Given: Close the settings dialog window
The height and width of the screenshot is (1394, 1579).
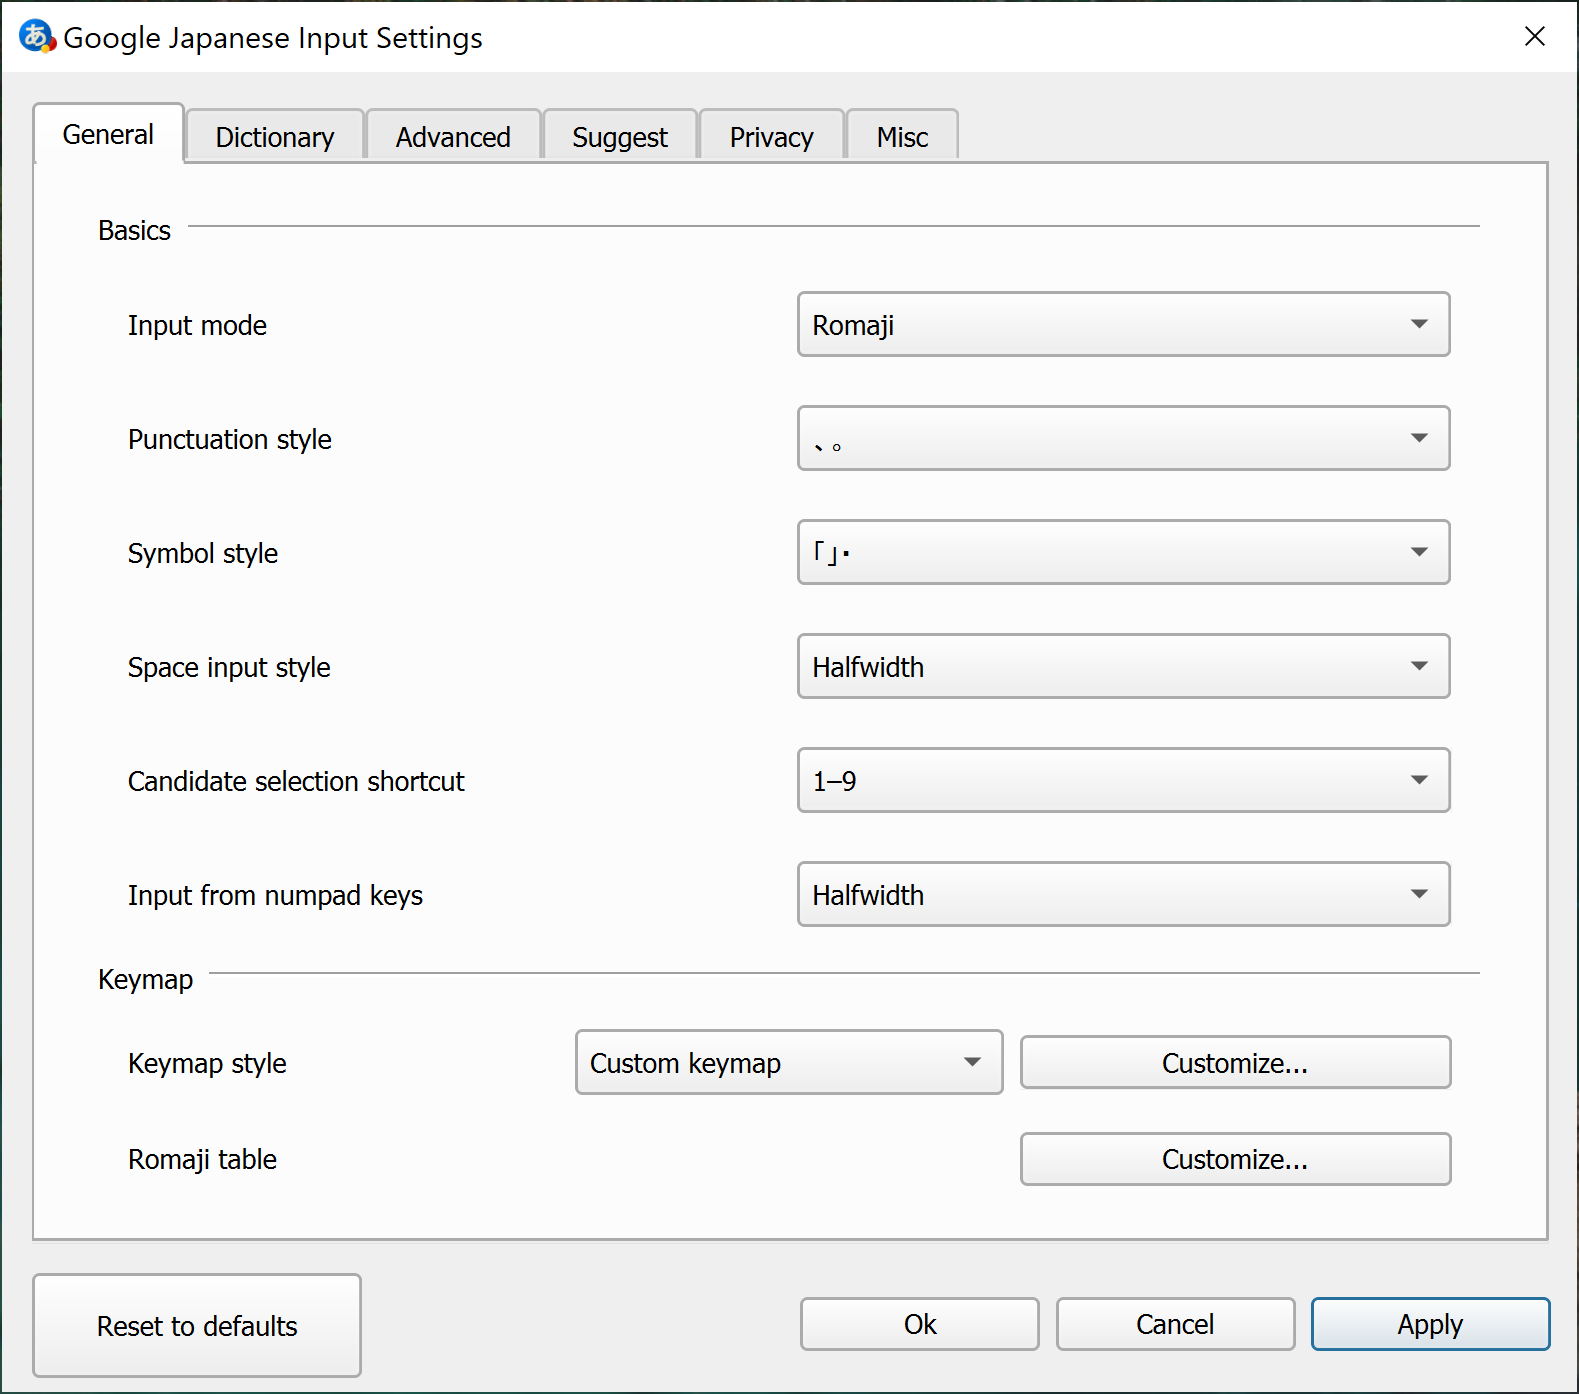Looking at the screenshot, I should pos(1534,37).
